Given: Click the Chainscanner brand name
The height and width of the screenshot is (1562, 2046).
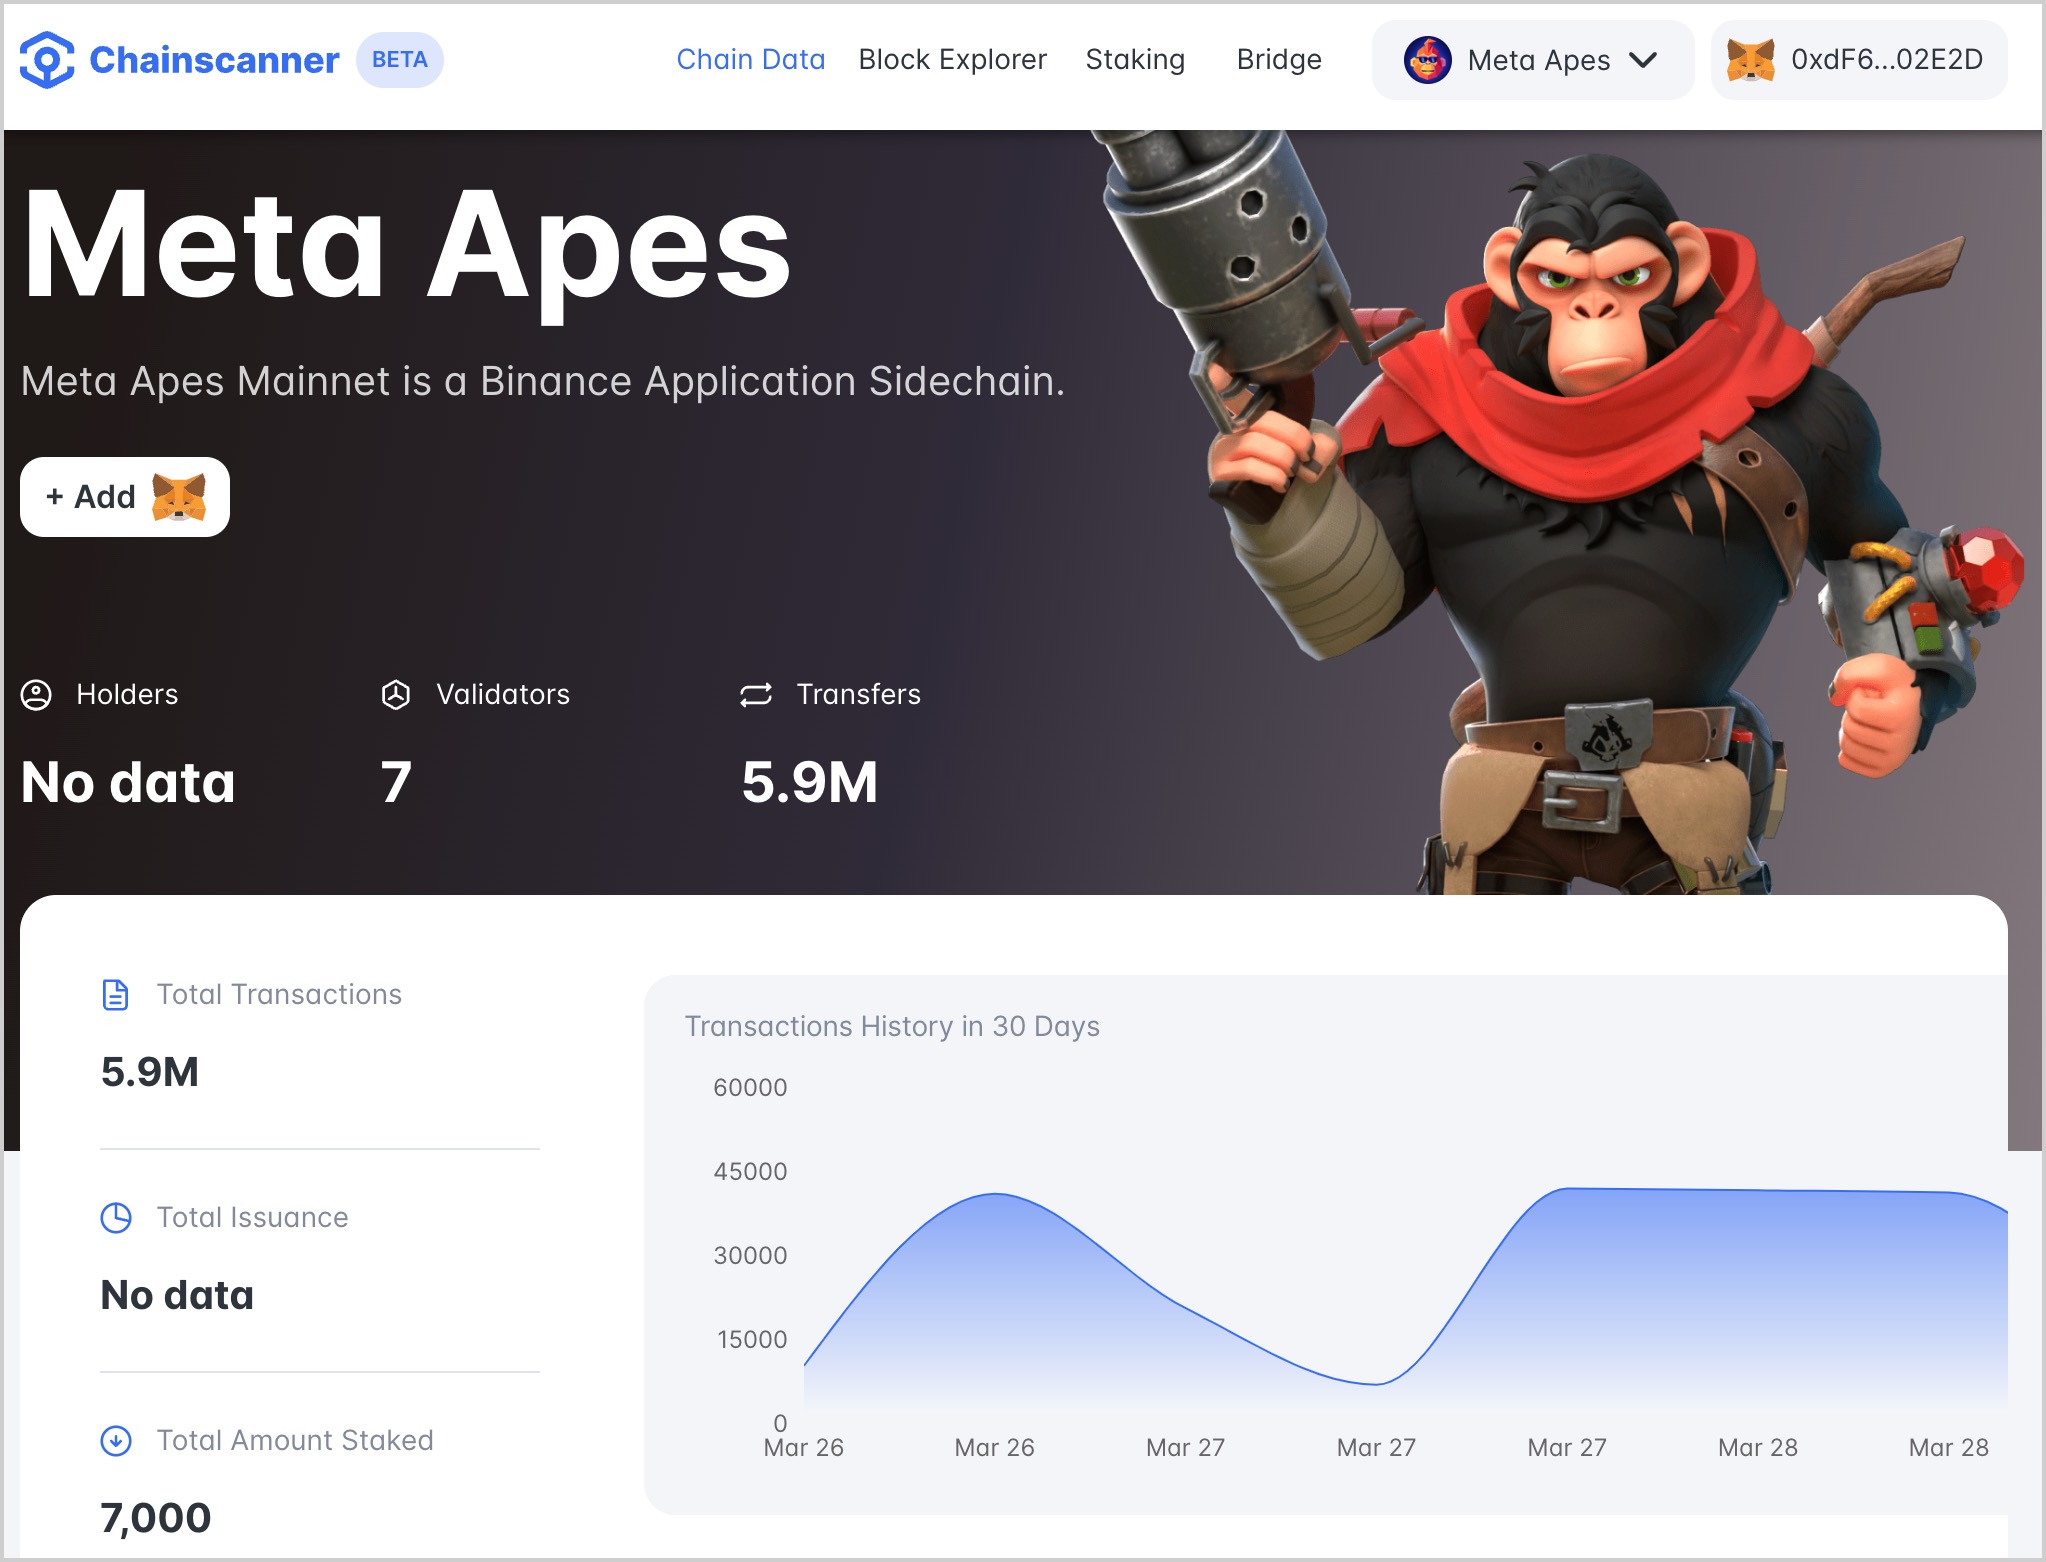Looking at the screenshot, I should pyautogui.click(x=214, y=60).
